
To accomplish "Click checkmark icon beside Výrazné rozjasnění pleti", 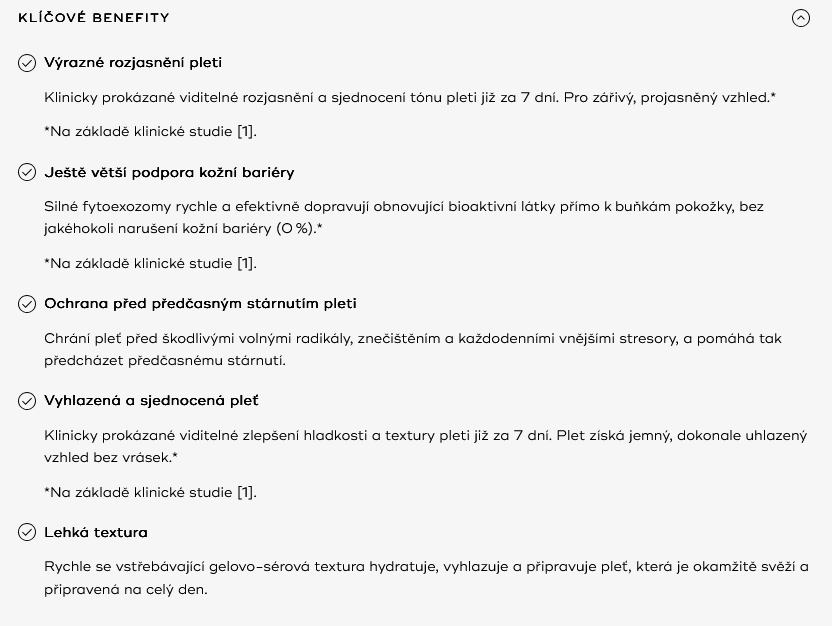I will point(27,63).
